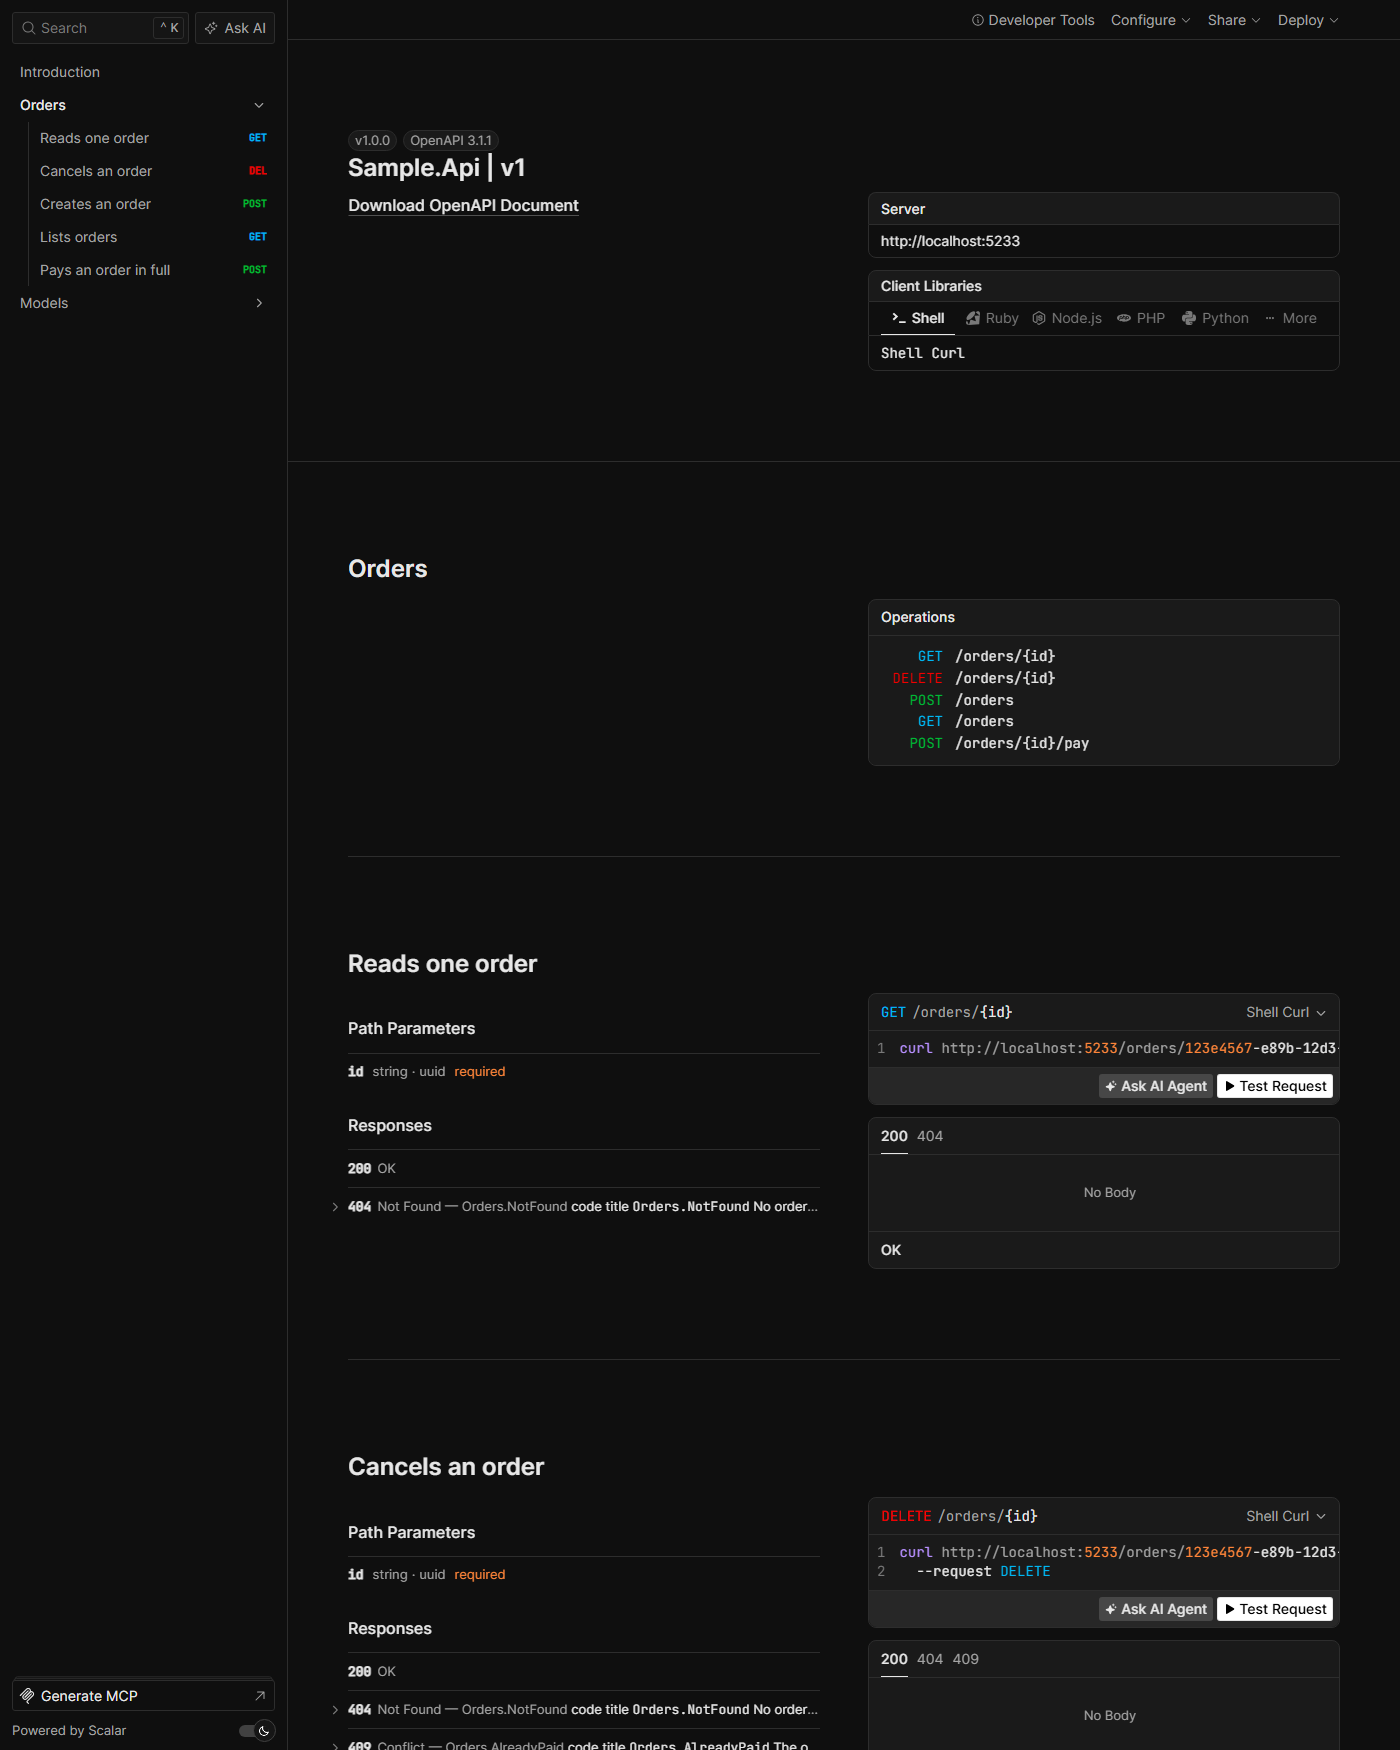Open the Share dropdown
The height and width of the screenshot is (1750, 1400).
[1233, 20]
